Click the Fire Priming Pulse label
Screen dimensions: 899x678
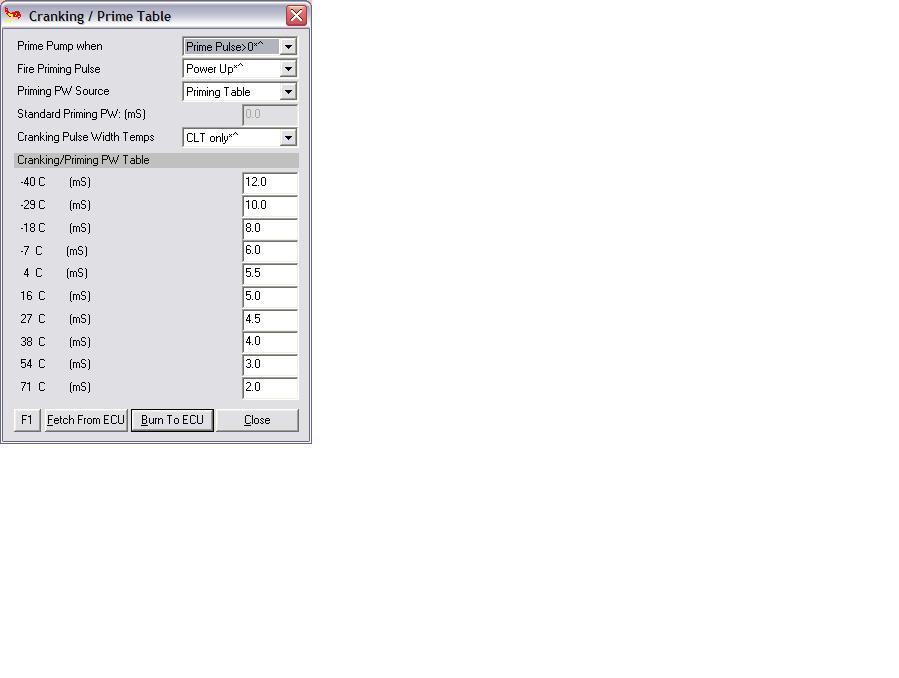tap(58, 69)
